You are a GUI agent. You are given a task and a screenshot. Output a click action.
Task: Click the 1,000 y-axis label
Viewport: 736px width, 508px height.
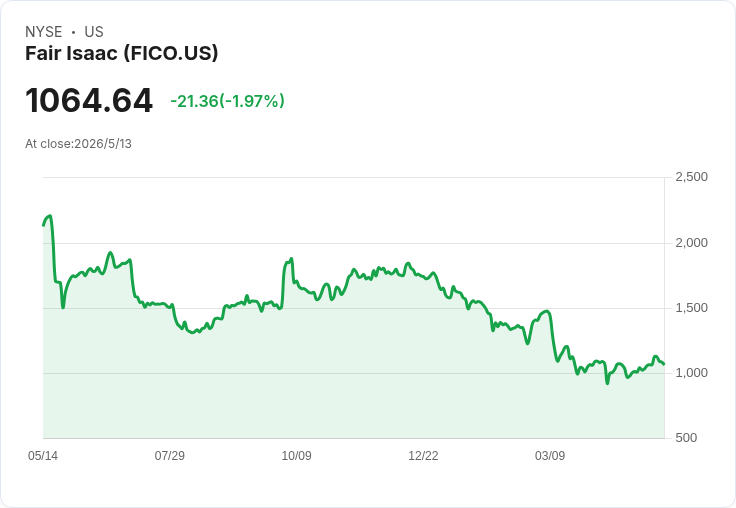(x=691, y=373)
